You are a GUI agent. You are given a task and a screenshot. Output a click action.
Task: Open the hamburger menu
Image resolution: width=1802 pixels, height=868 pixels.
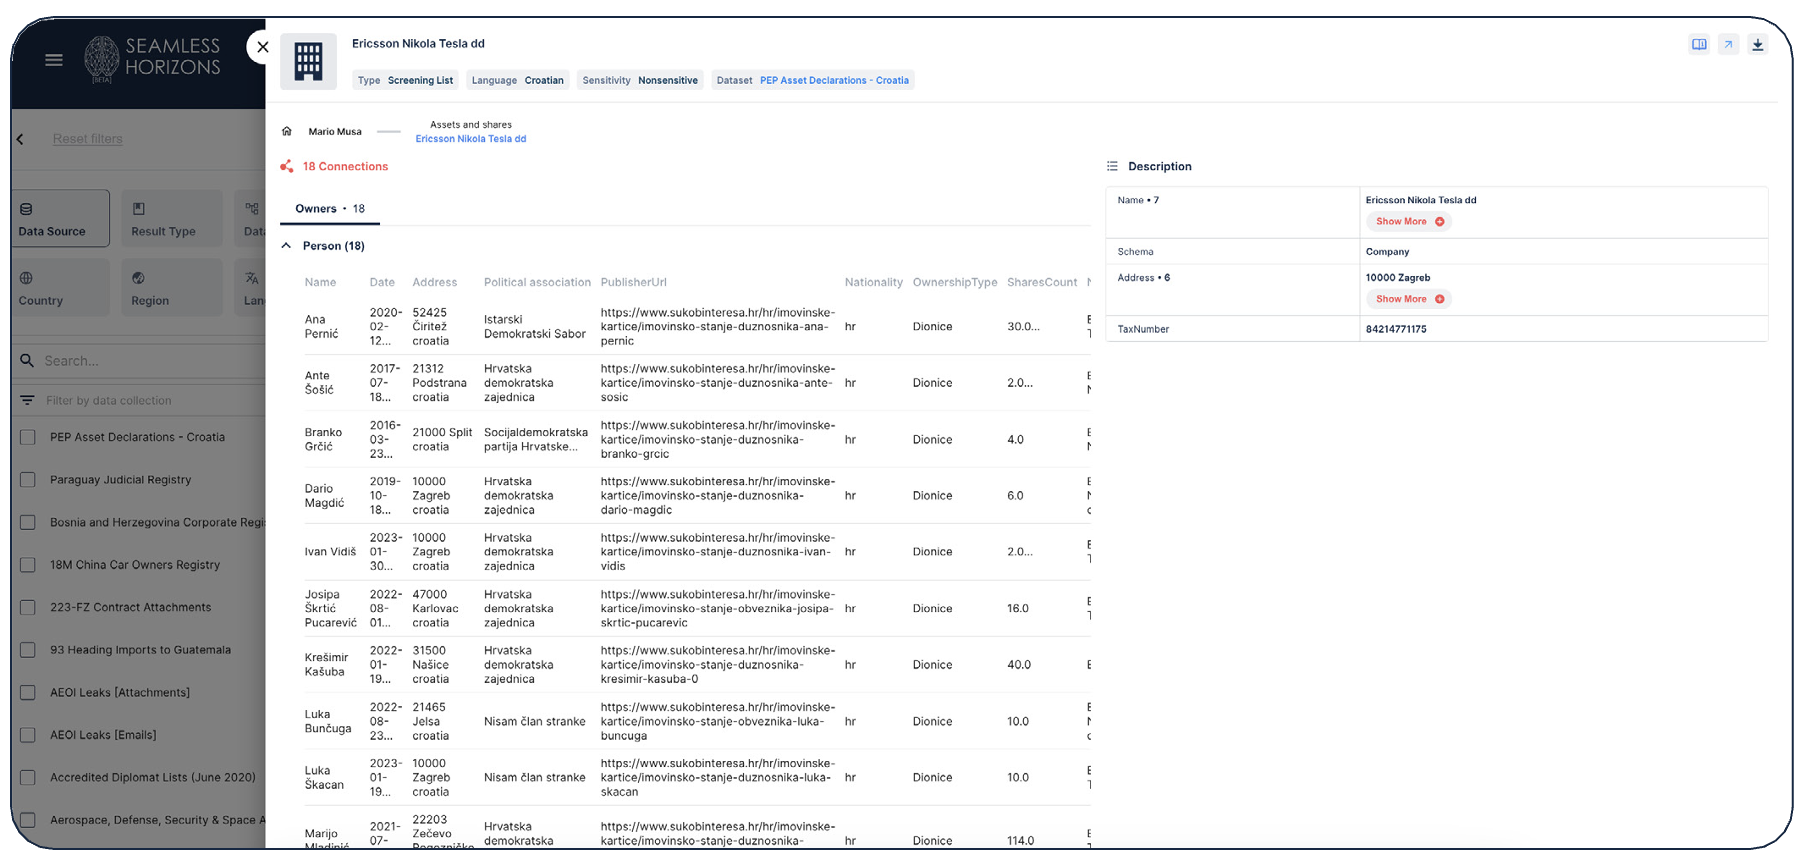[x=54, y=60]
